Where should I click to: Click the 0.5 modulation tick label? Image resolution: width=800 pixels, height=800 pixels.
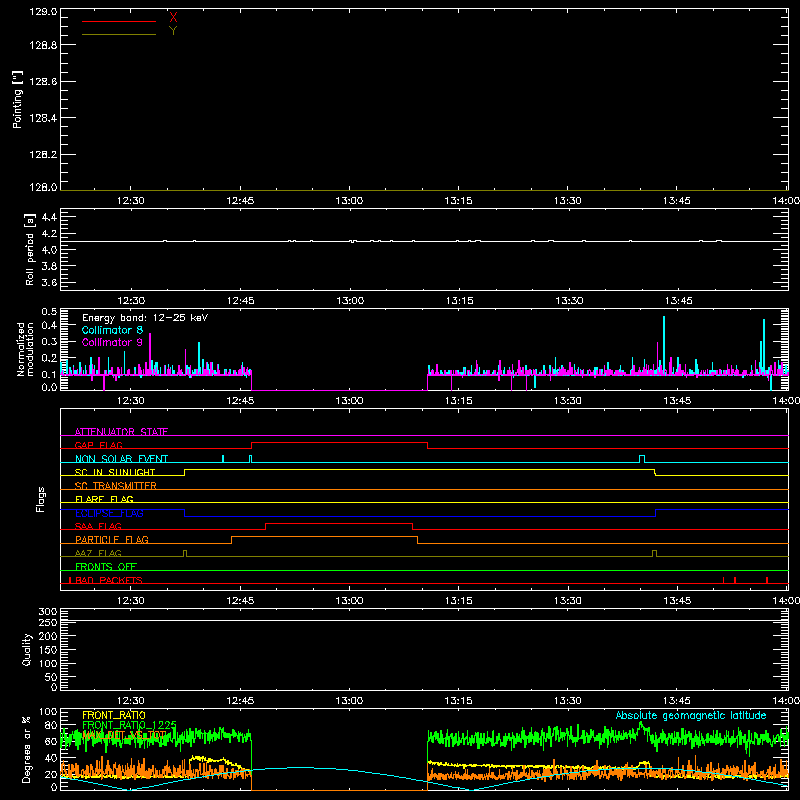(x=49, y=312)
